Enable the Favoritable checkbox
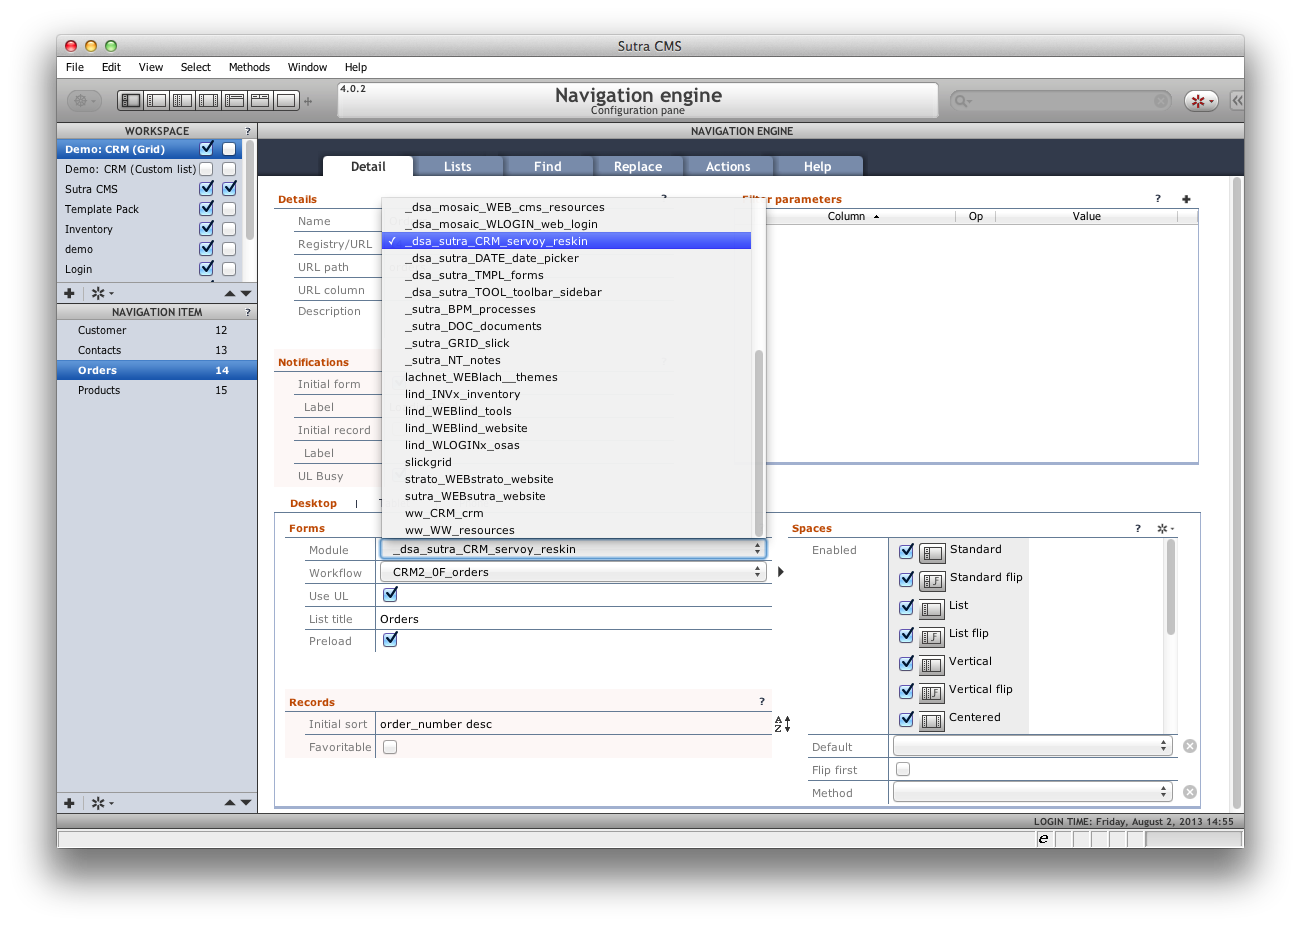 tap(390, 747)
